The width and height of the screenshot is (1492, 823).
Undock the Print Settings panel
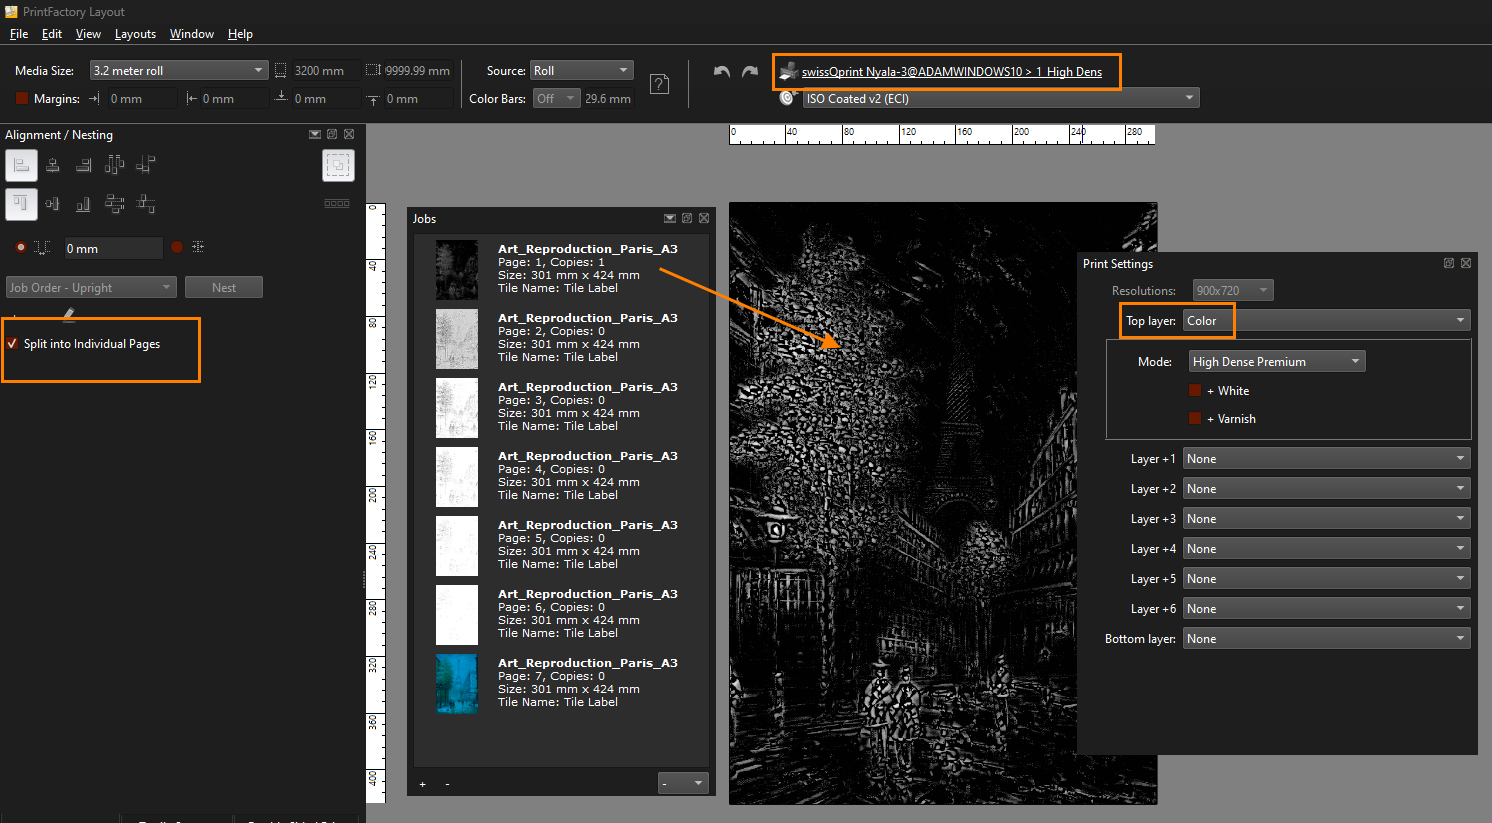coord(1449,263)
